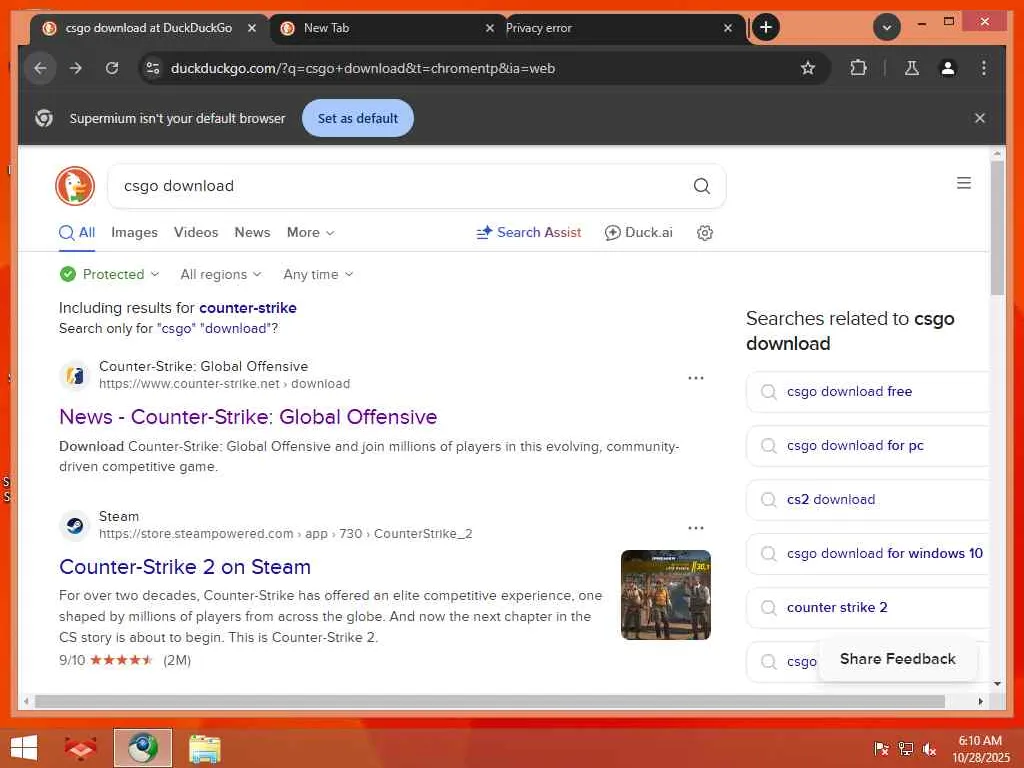Viewport: 1024px width, 768px height.
Task: Expand the Any time filter dropdown
Action: 318,274
